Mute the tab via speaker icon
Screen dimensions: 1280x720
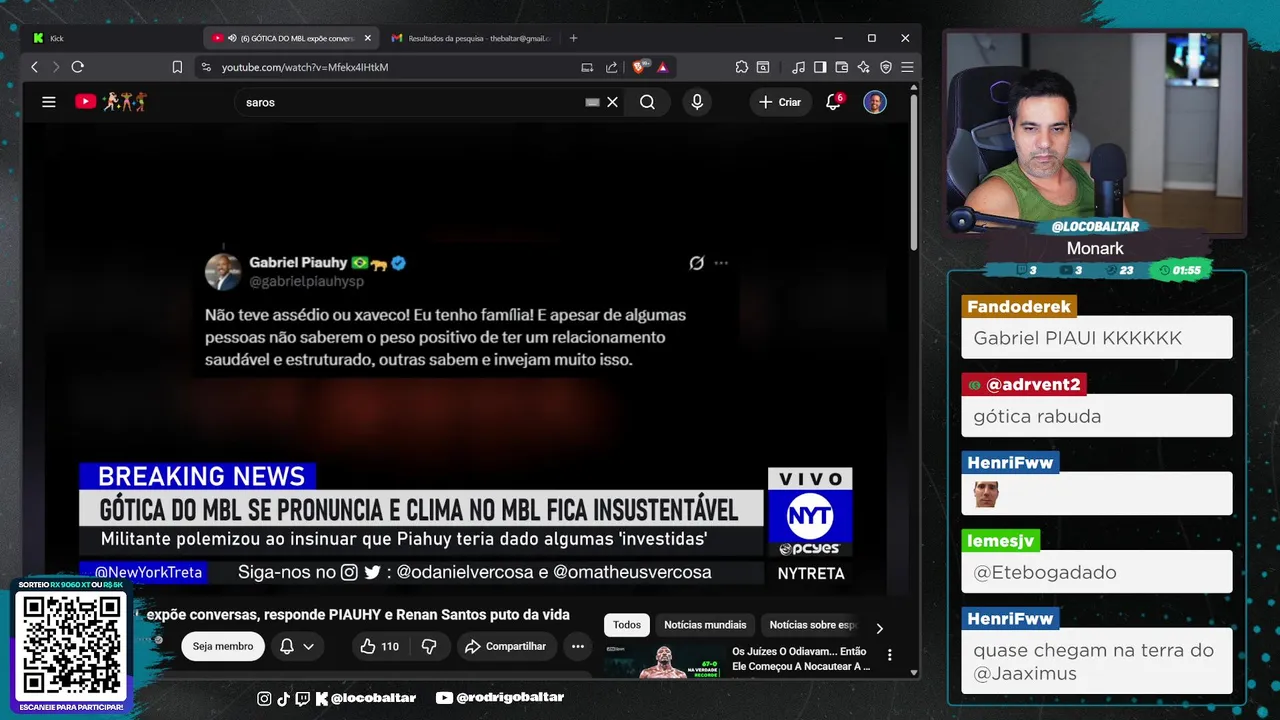232,38
